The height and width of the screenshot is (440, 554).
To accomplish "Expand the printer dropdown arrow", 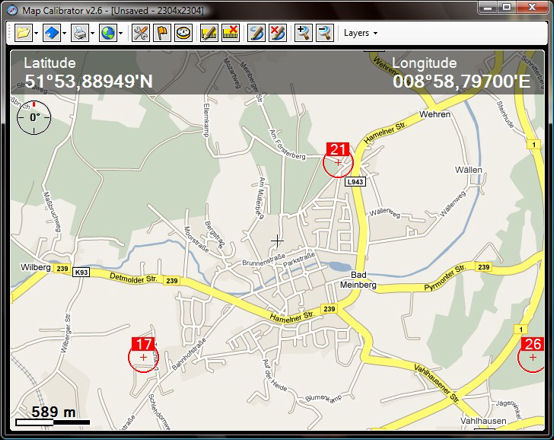I will point(93,34).
